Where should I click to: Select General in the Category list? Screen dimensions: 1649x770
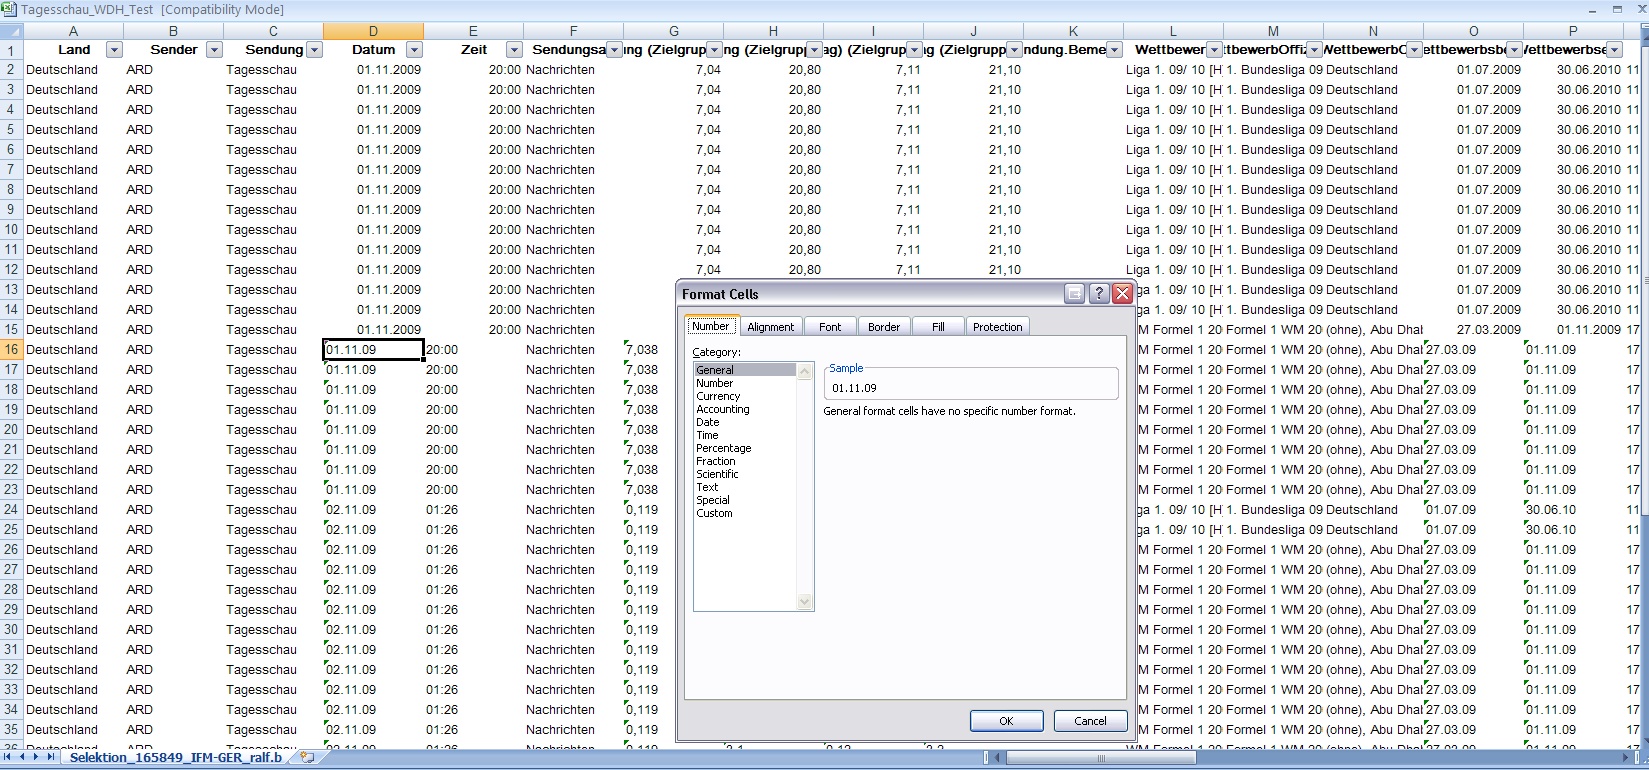tap(745, 370)
